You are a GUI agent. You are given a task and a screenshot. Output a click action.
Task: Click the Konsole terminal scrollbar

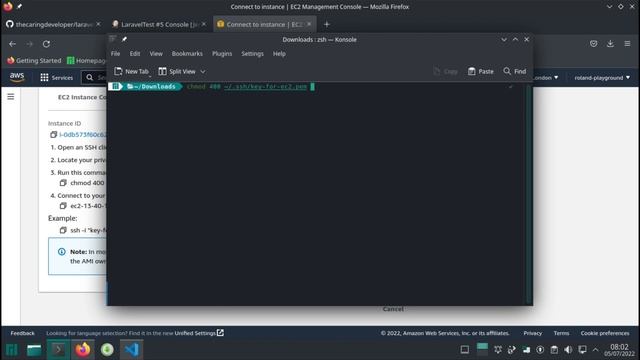click(x=529, y=193)
